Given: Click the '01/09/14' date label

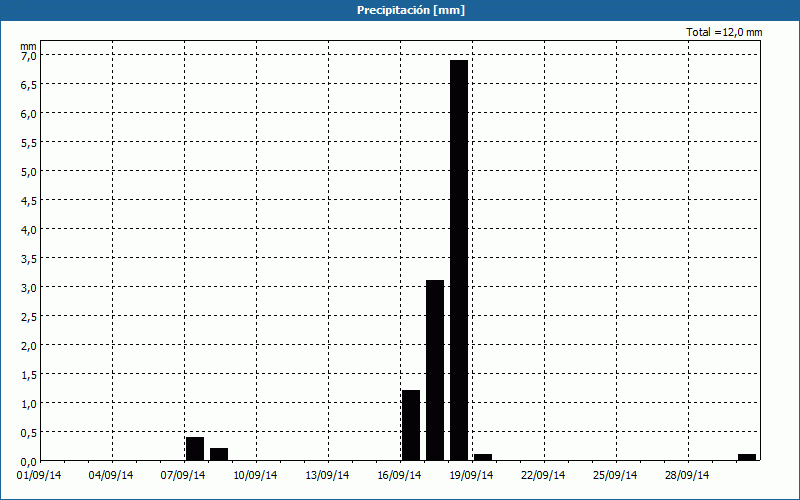Looking at the screenshot, I should pos(39,475).
